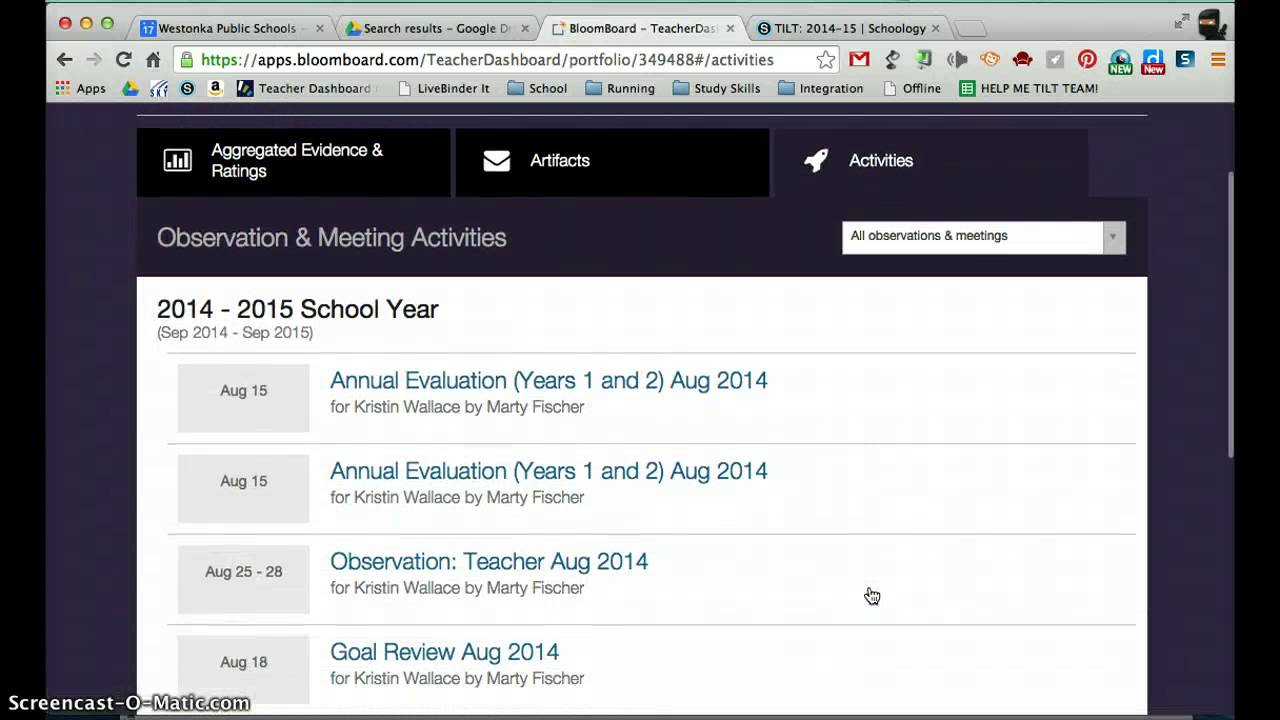Open the Amazon bookmark icon
Screen dimensions: 1280x720
[x=215, y=88]
